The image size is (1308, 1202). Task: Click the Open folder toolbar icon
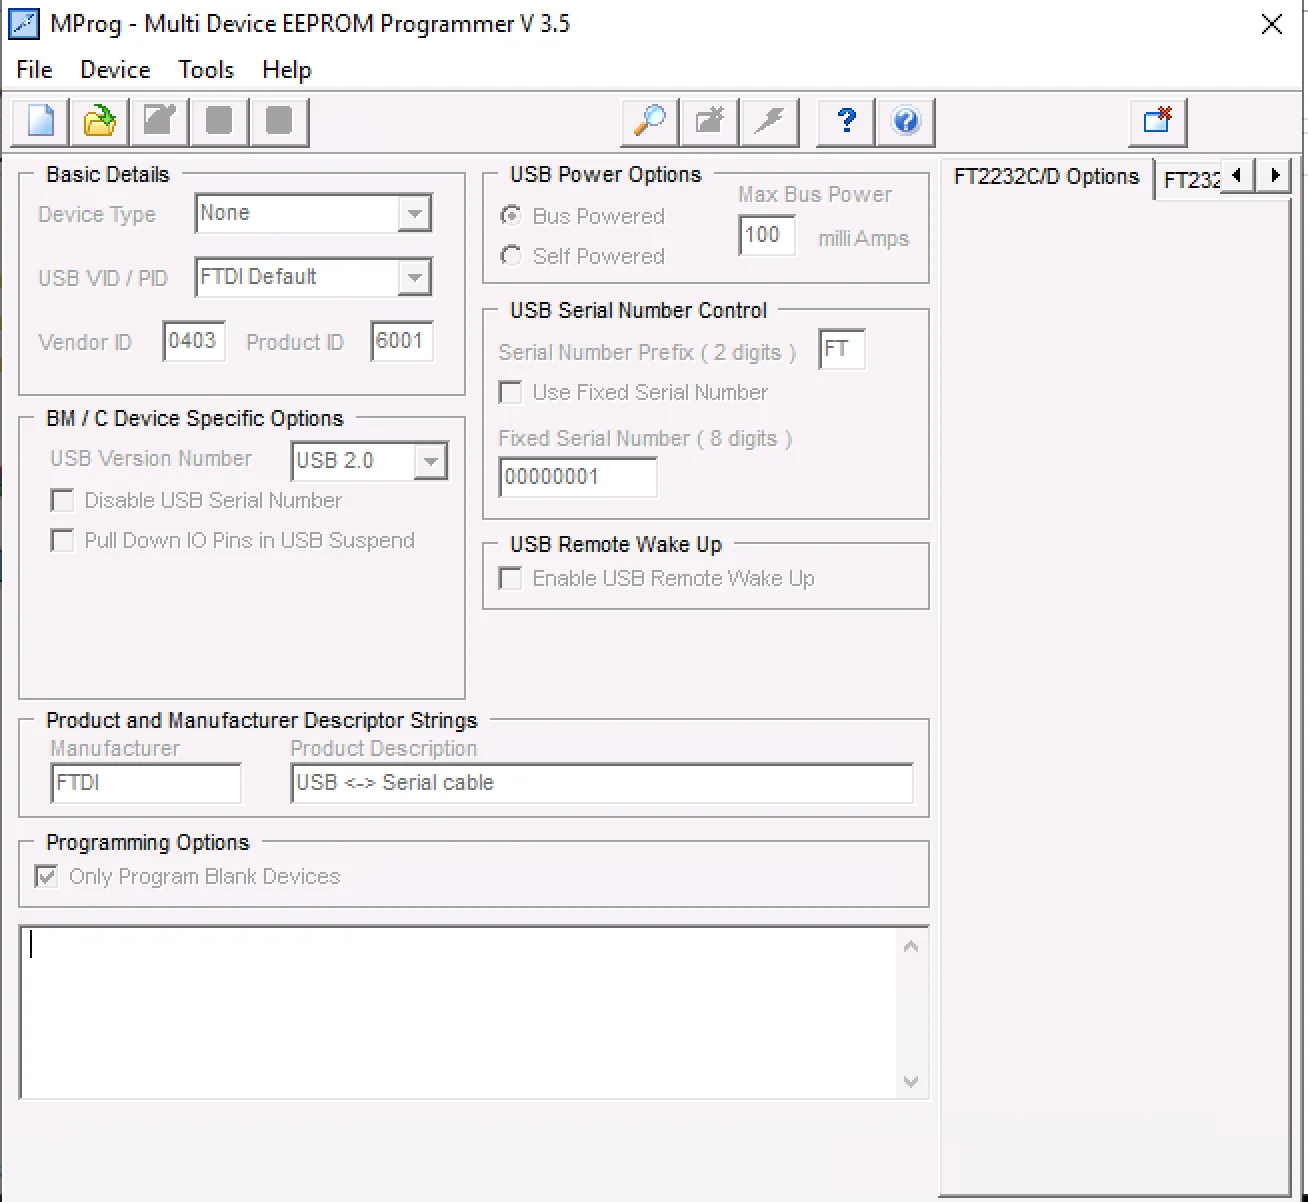coord(100,122)
